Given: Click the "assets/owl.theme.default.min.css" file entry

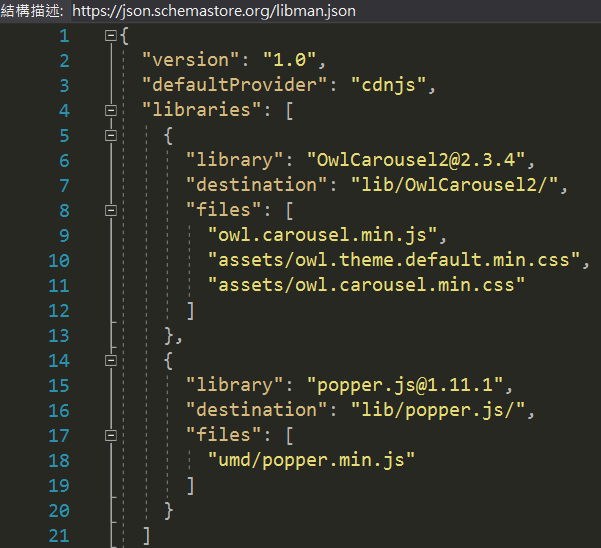Looking at the screenshot, I should (394, 261).
